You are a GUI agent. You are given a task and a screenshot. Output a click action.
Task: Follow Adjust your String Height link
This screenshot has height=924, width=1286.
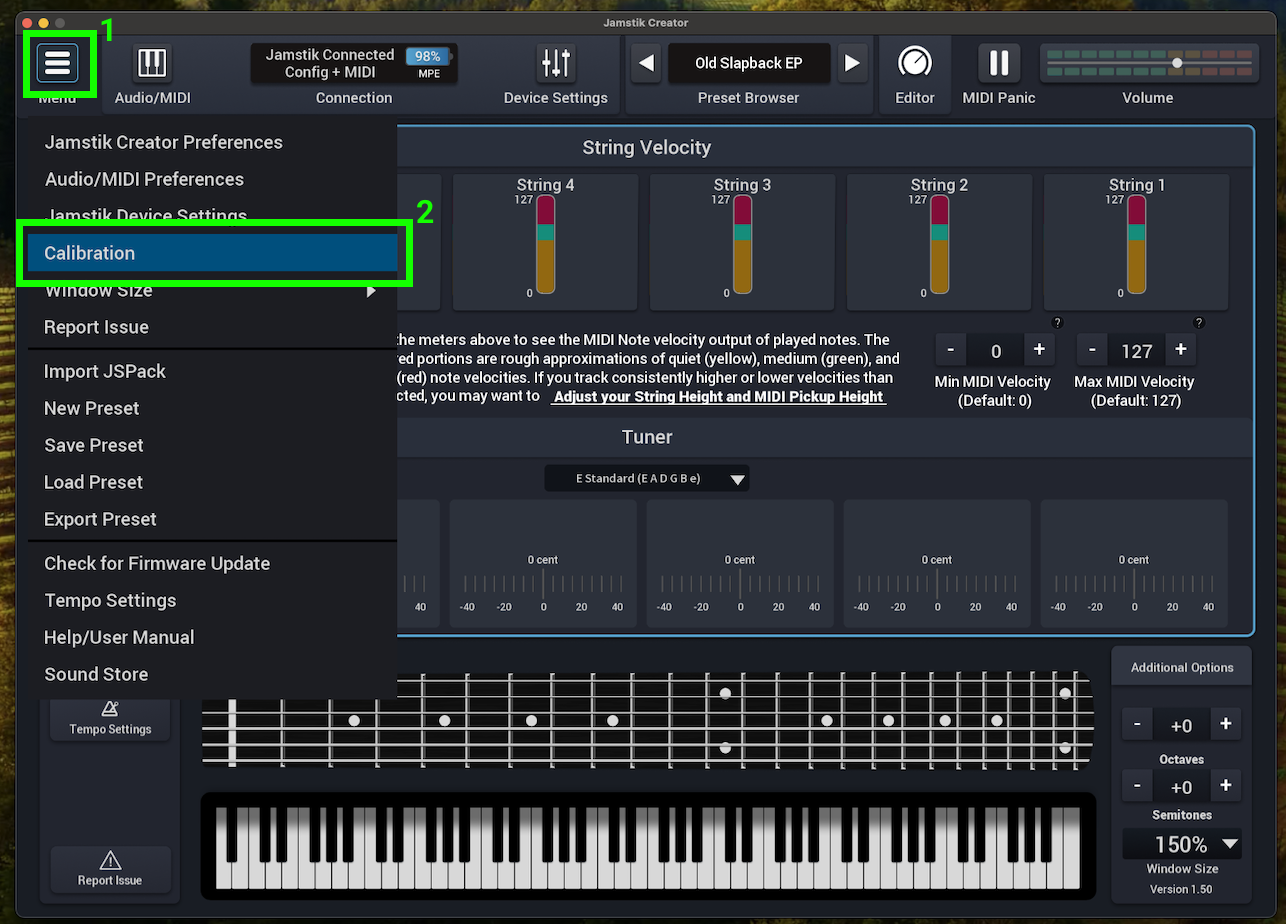click(718, 396)
